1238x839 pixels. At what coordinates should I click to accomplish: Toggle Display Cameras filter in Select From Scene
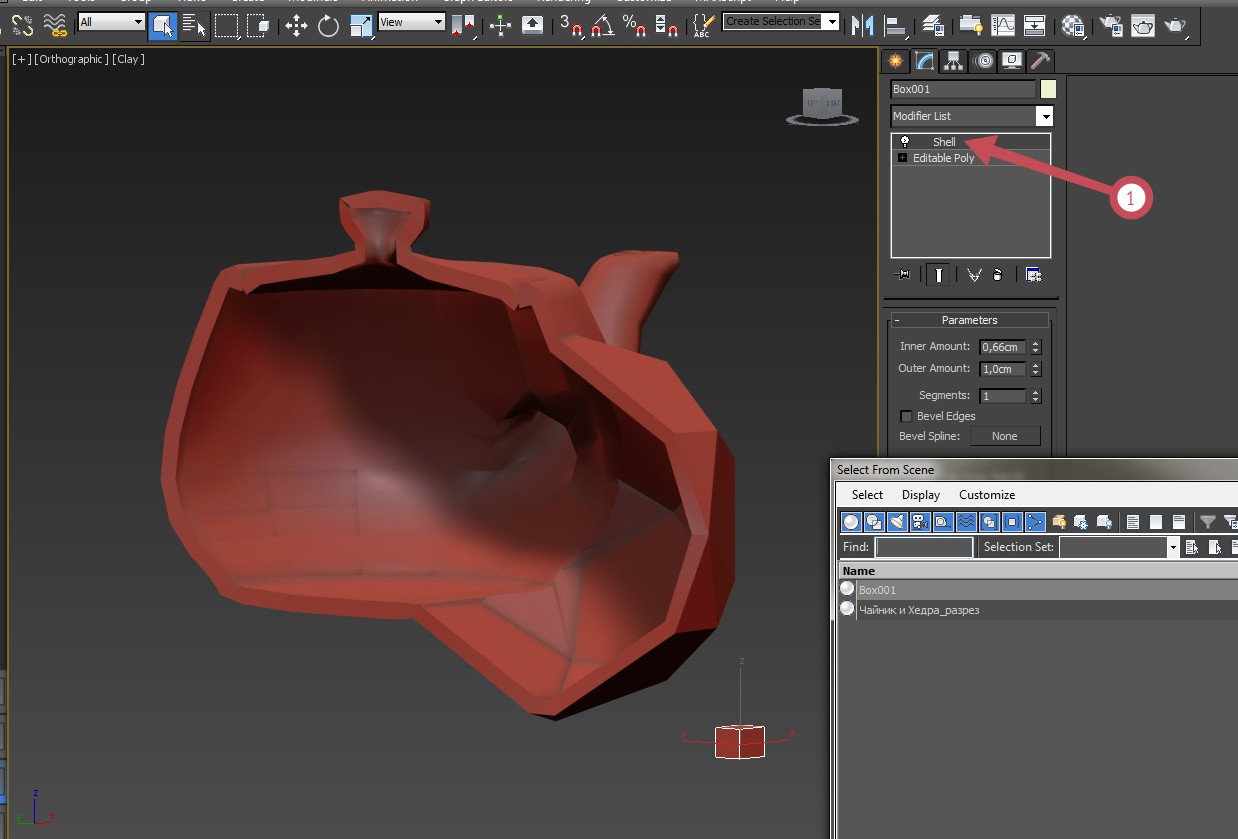920,521
